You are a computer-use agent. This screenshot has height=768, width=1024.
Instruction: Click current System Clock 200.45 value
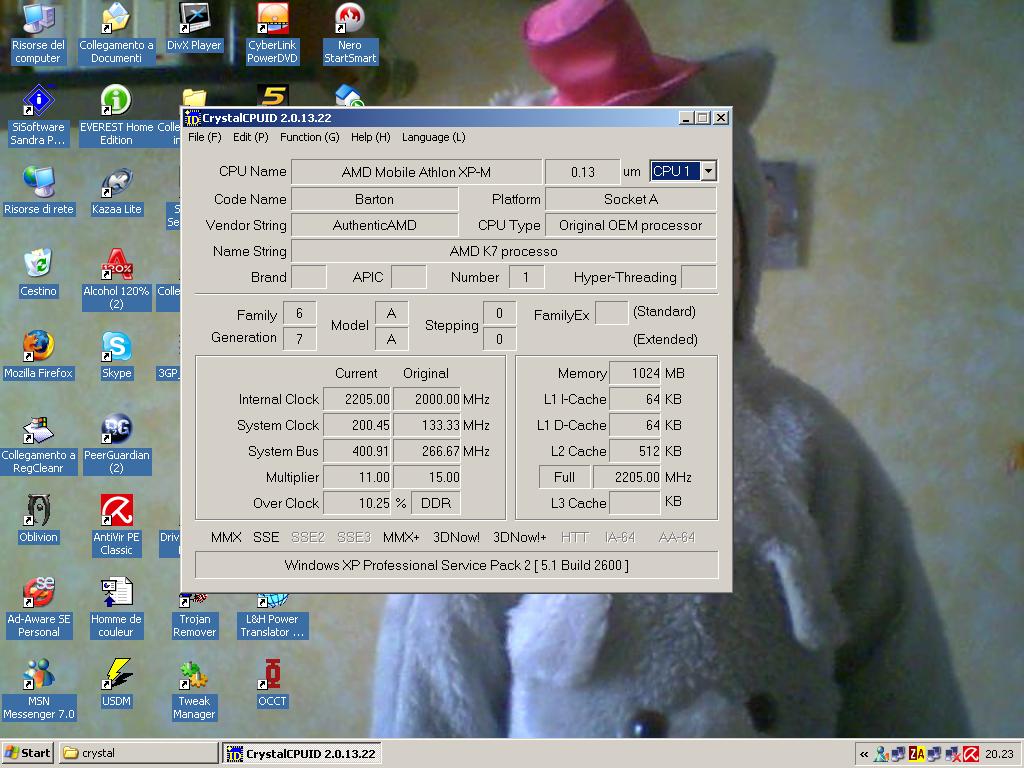(357, 425)
